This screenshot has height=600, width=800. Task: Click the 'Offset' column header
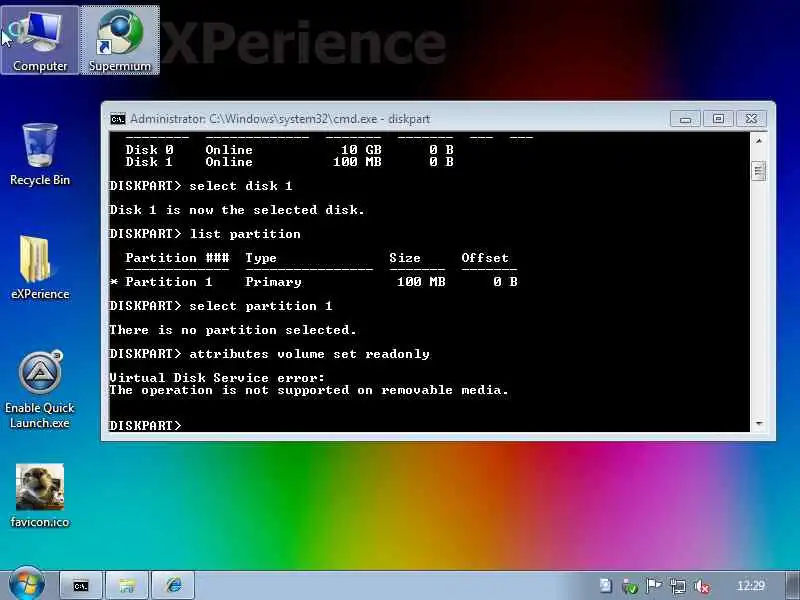pyautogui.click(x=485, y=258)
